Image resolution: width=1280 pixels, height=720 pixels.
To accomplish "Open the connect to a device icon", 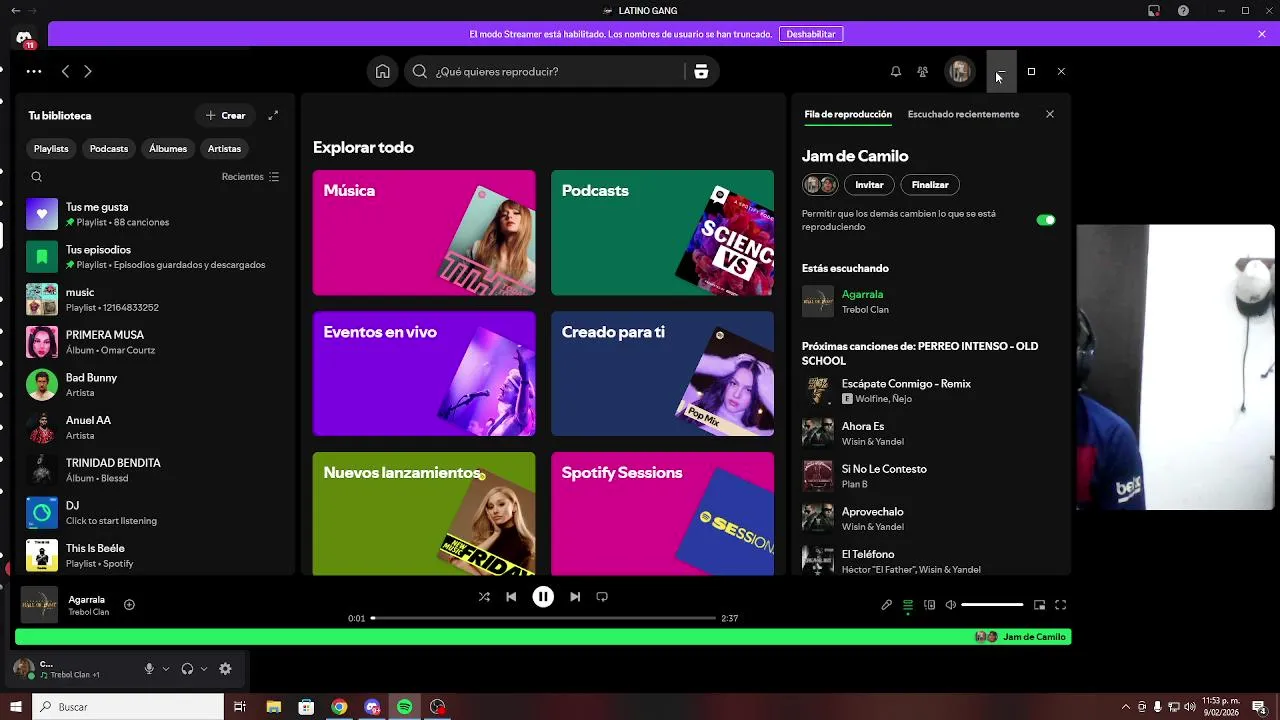I will click(929, 605).
